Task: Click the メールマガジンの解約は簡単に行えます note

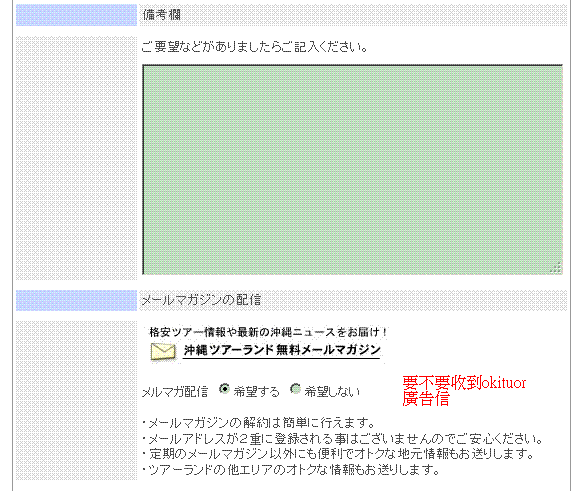Action: coord(258,422)
